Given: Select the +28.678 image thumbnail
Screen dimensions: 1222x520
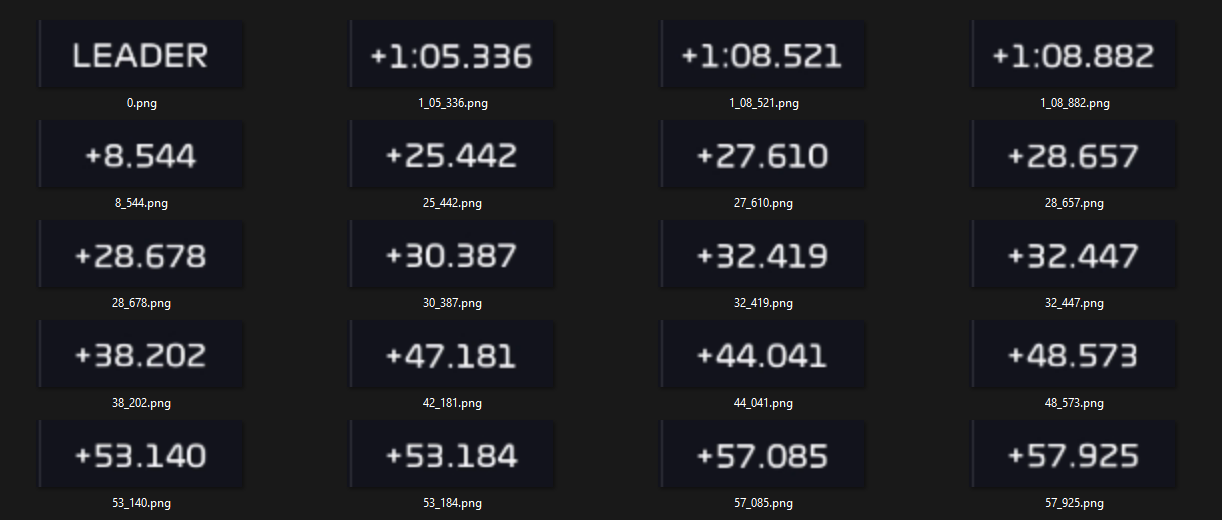Looking at the screenshot, I should click(141, 255).
